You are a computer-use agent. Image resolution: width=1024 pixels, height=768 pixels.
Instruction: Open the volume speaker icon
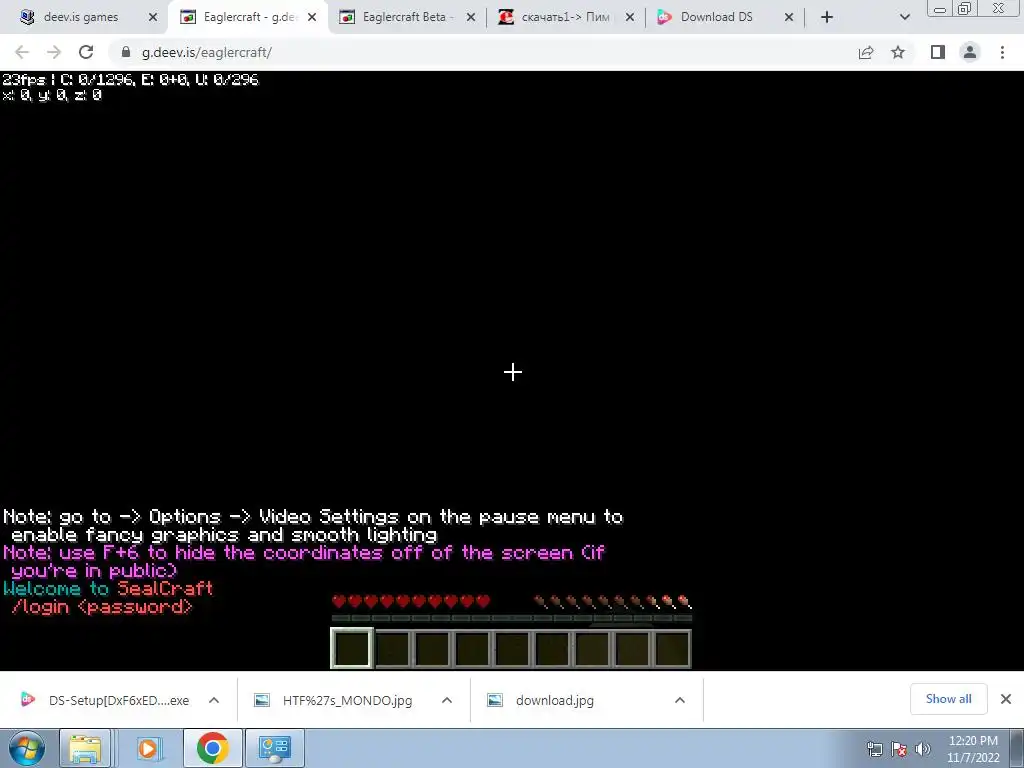pyautogui.click(x=923, y=749)
